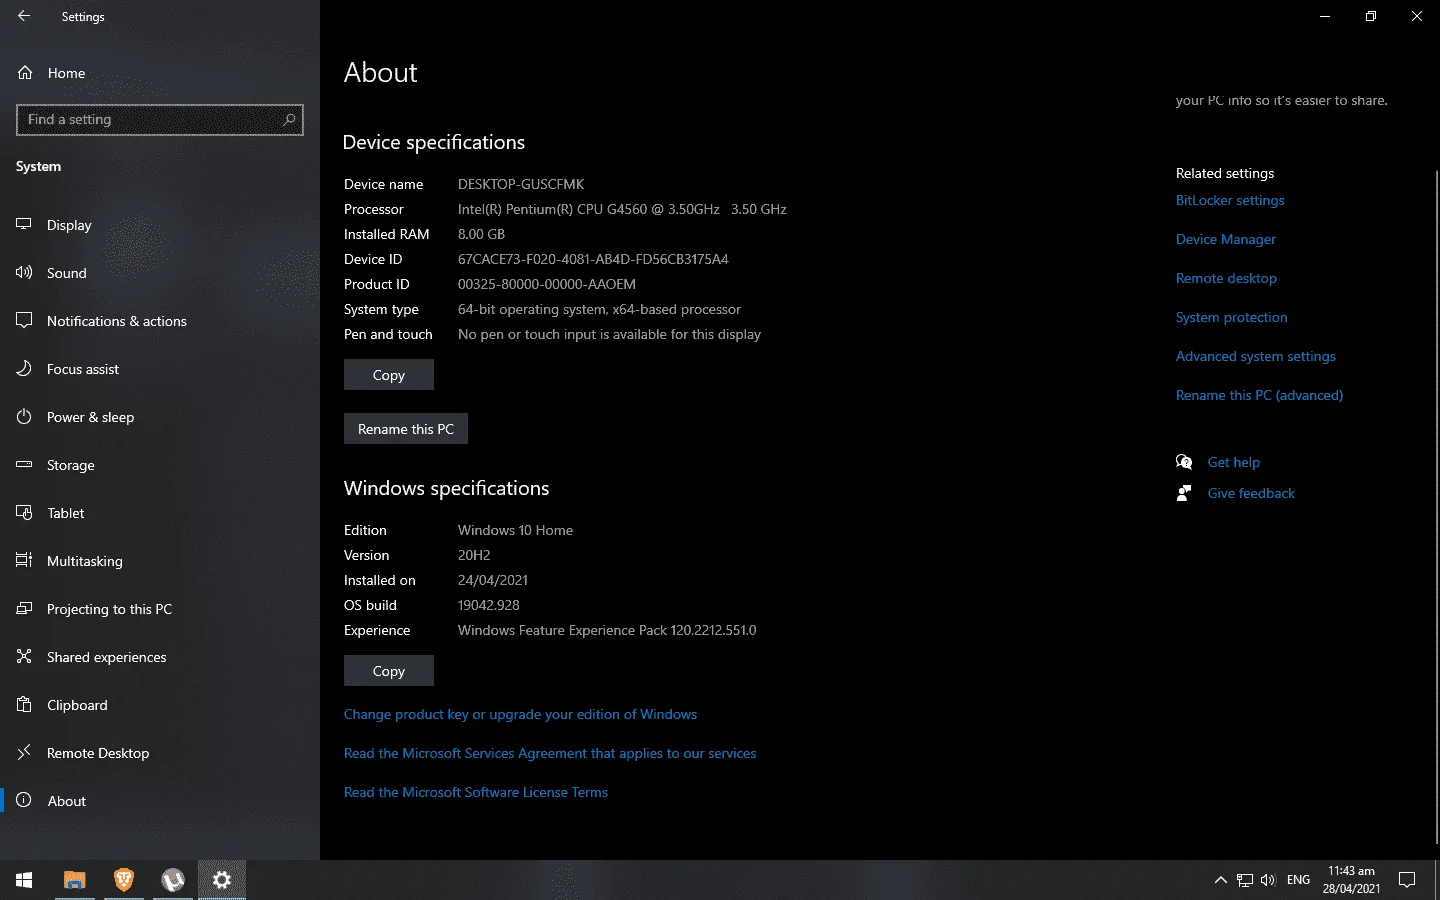
Task: Open Multitasking icon
Action: [x=24, y=561]
